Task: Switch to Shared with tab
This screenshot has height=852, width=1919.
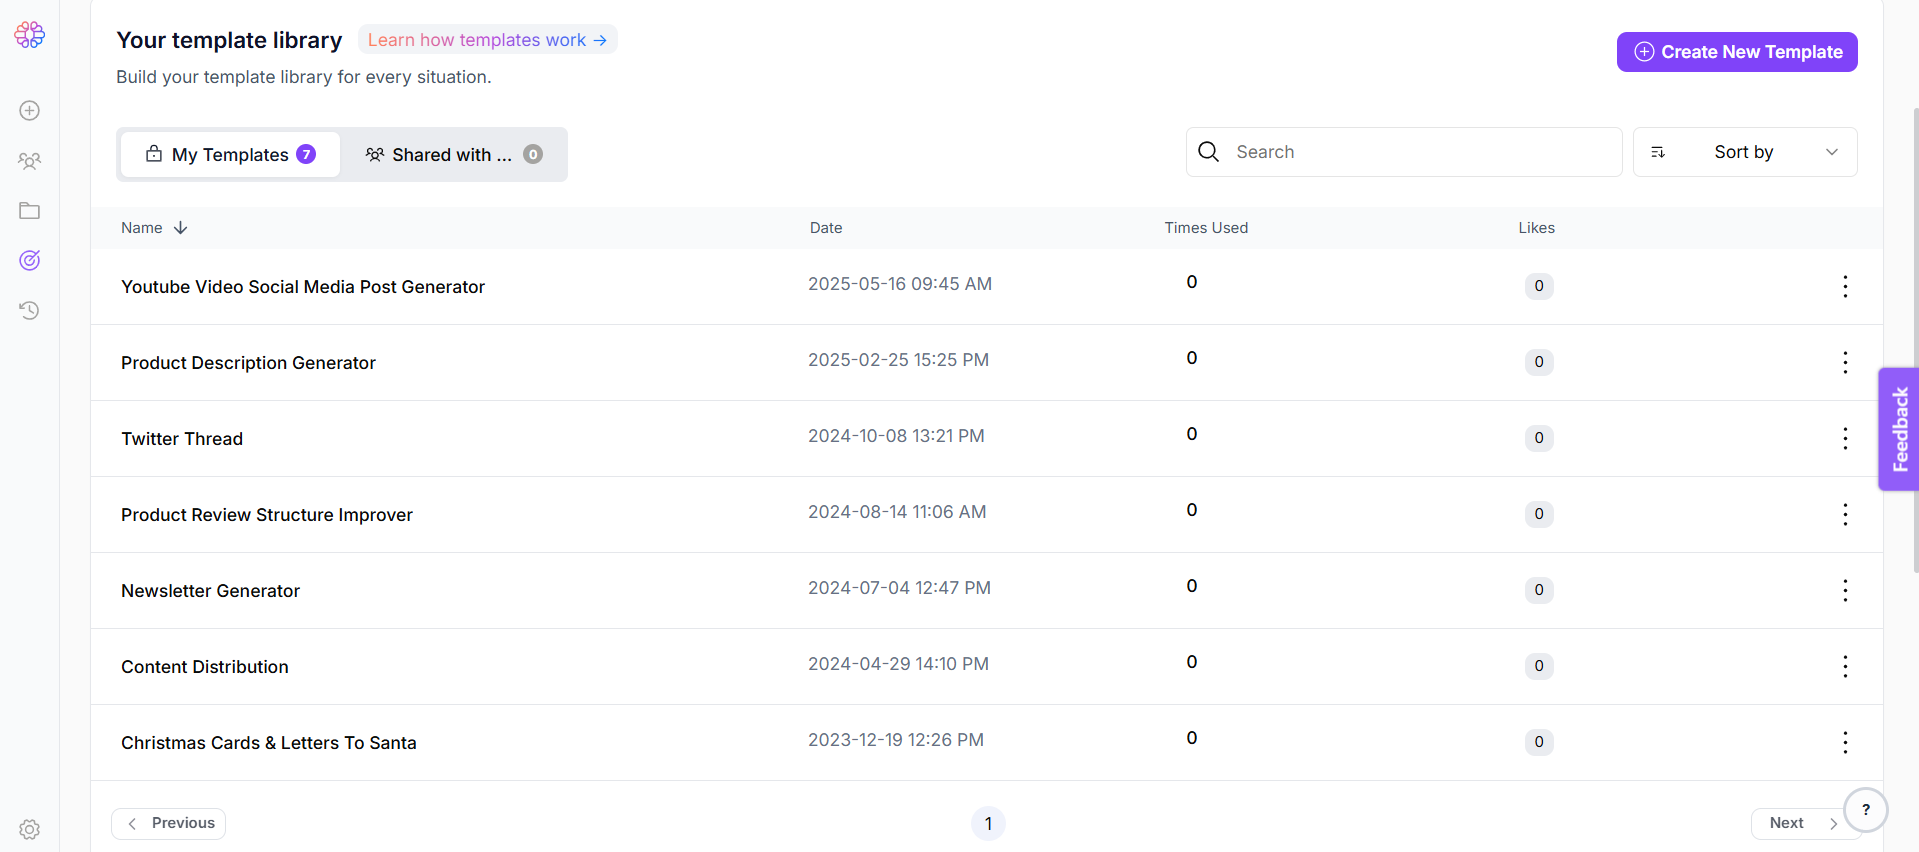Action: (453, 155)
